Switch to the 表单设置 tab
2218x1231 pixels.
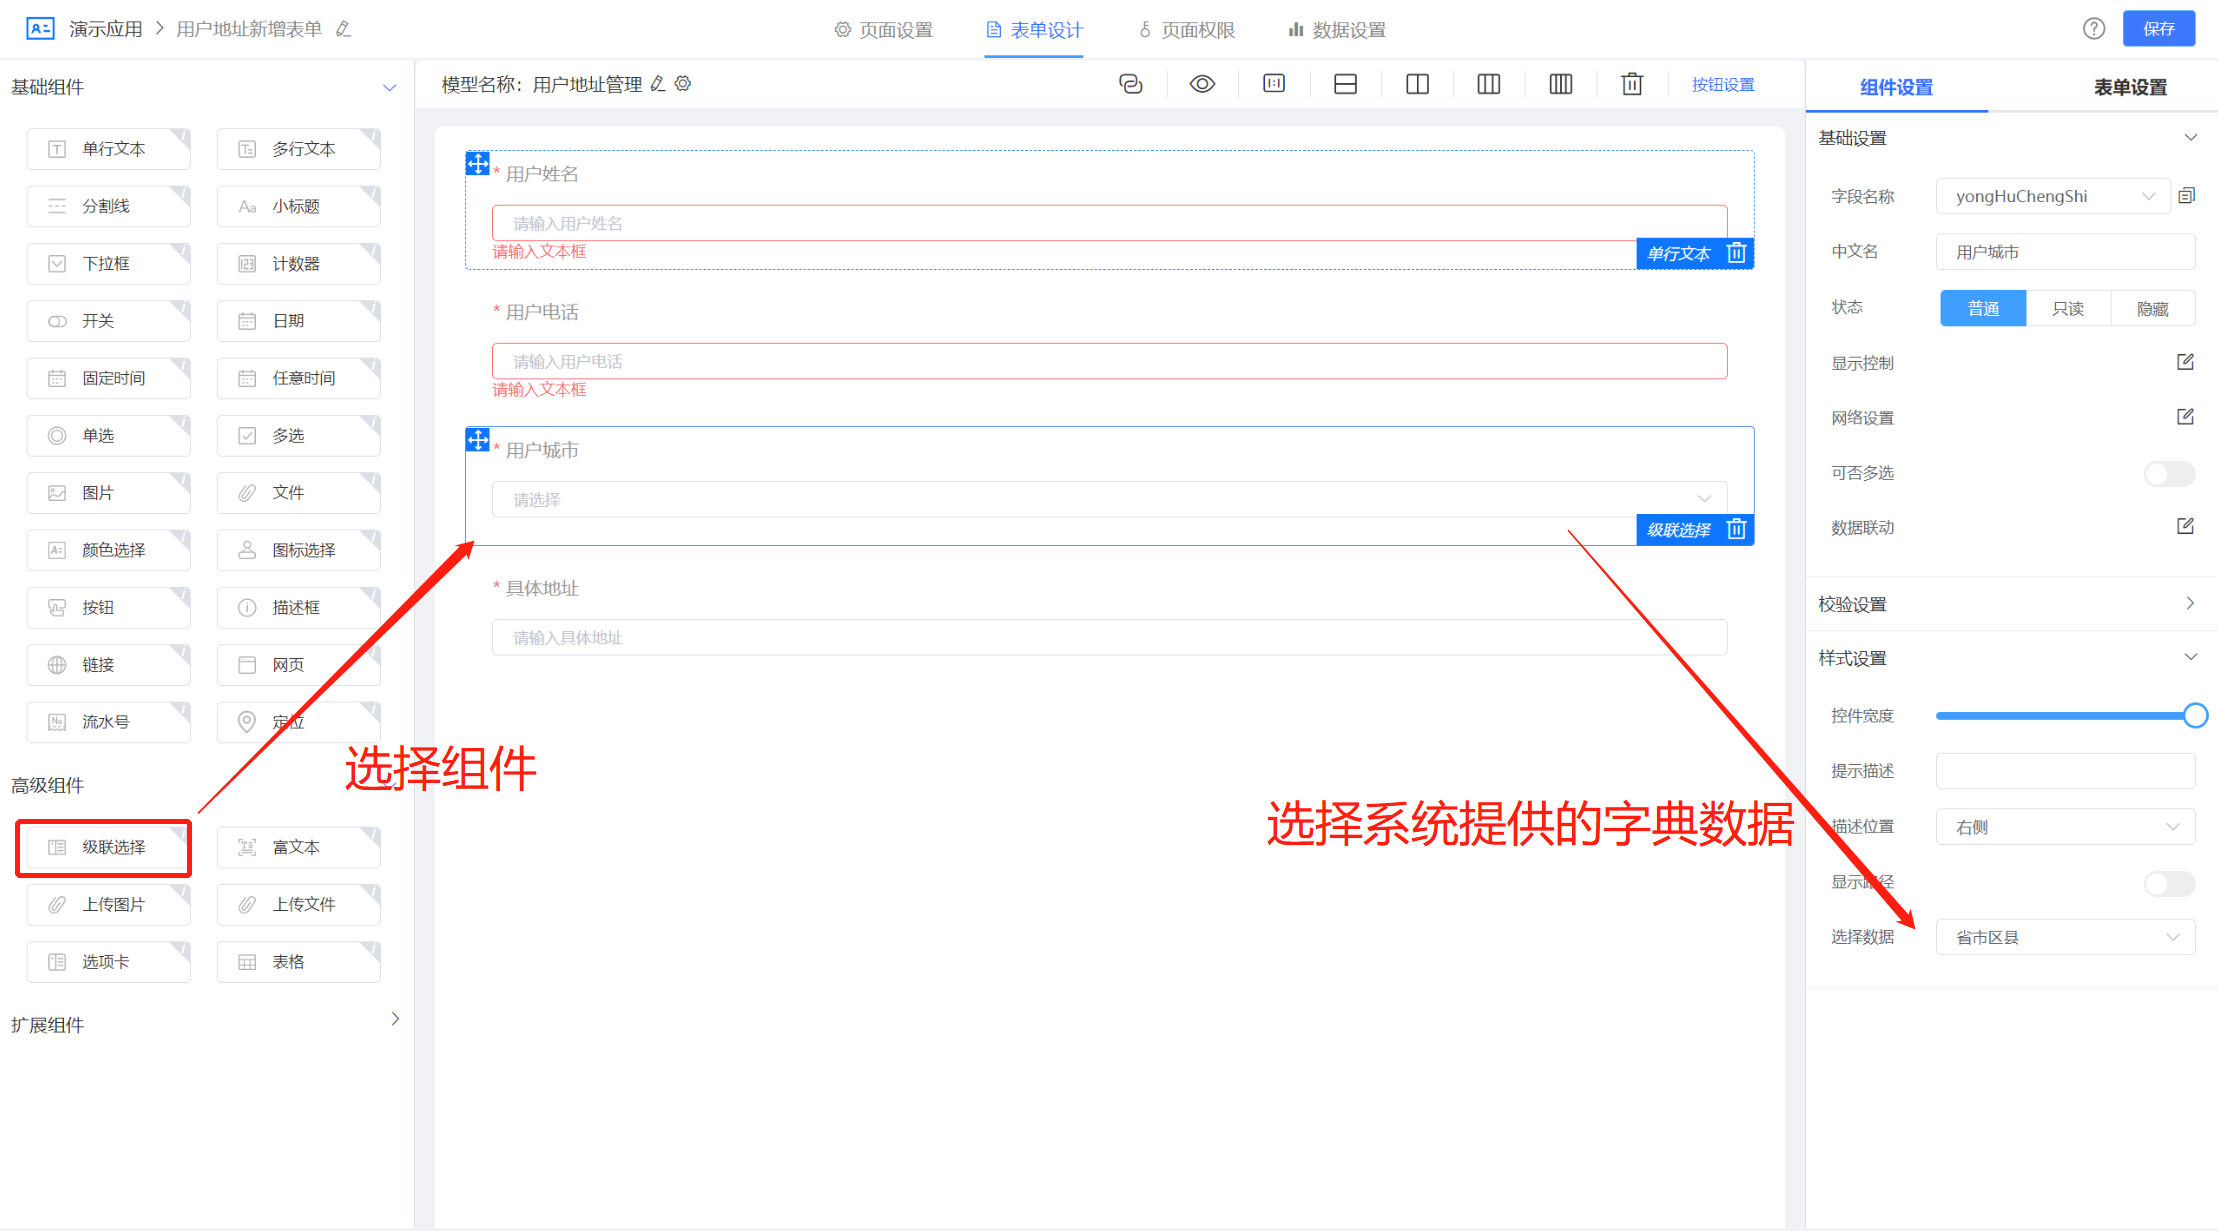2130,87
